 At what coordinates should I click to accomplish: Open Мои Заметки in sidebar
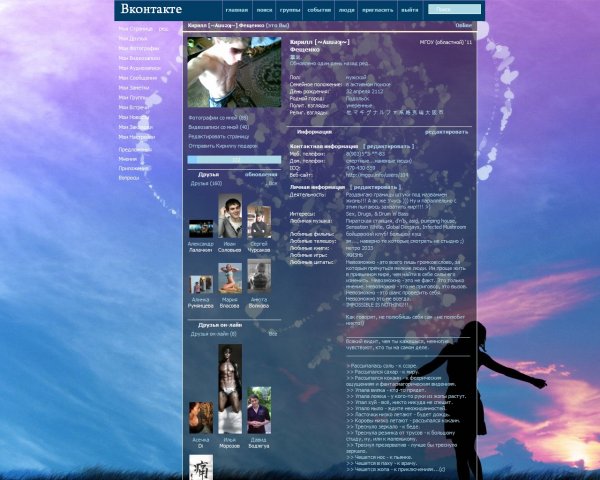point(134,88)
